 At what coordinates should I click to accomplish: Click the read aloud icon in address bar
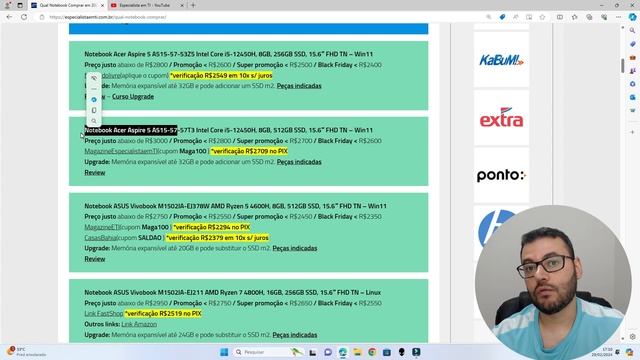(x=516, y=17)
